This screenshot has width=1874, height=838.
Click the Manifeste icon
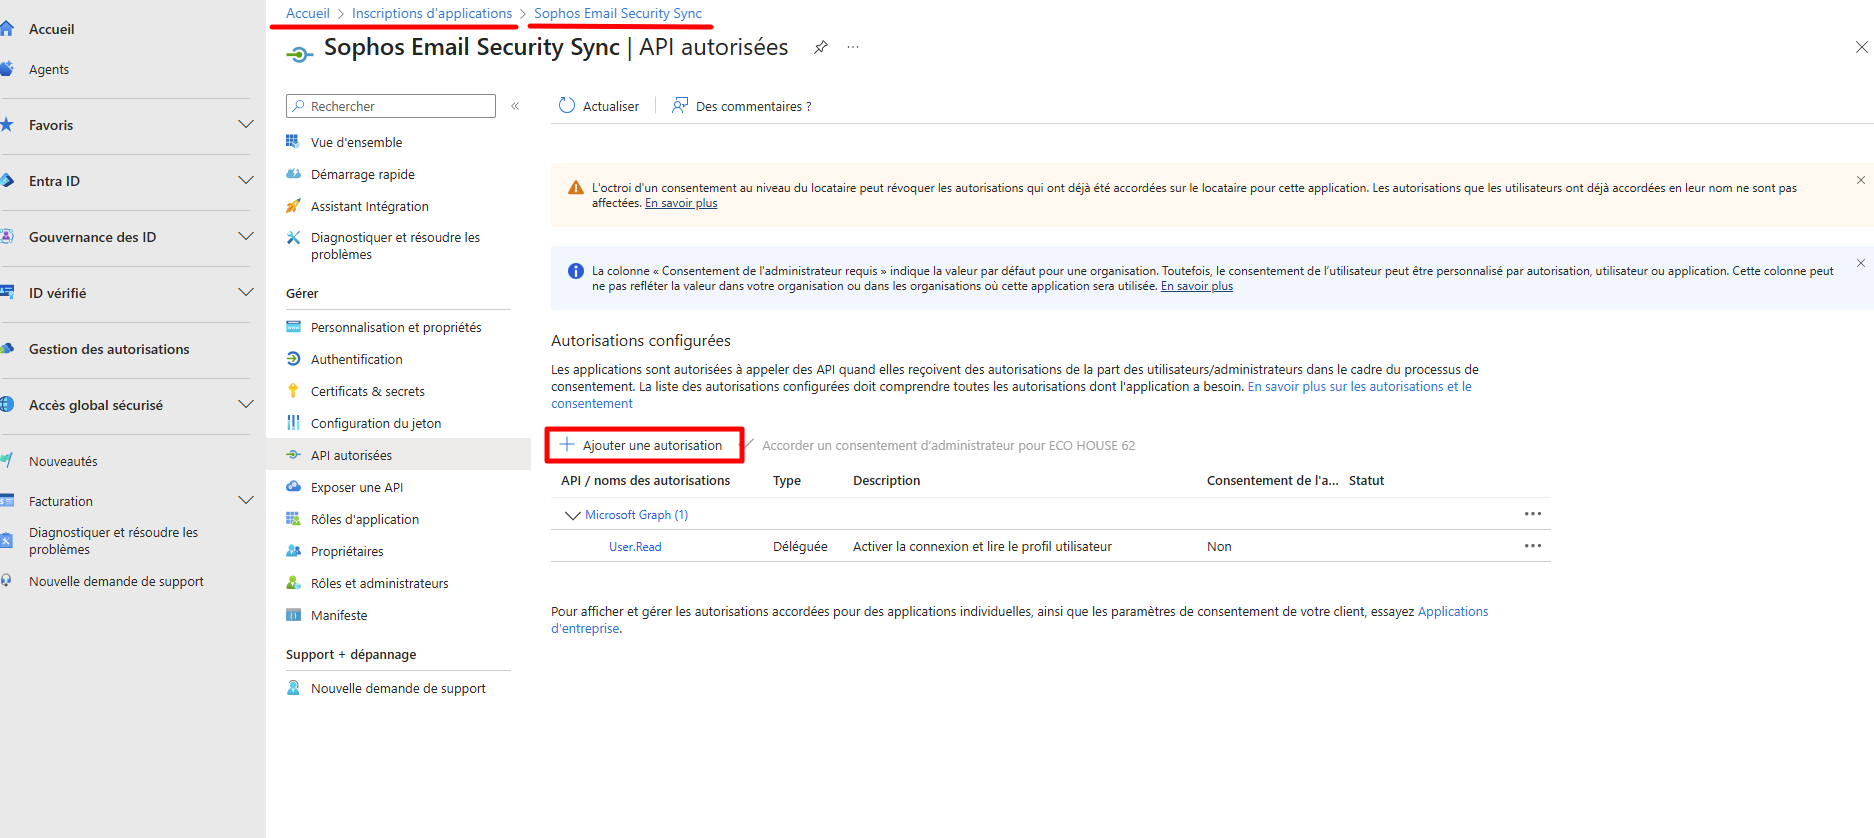[x=293, y=615]
